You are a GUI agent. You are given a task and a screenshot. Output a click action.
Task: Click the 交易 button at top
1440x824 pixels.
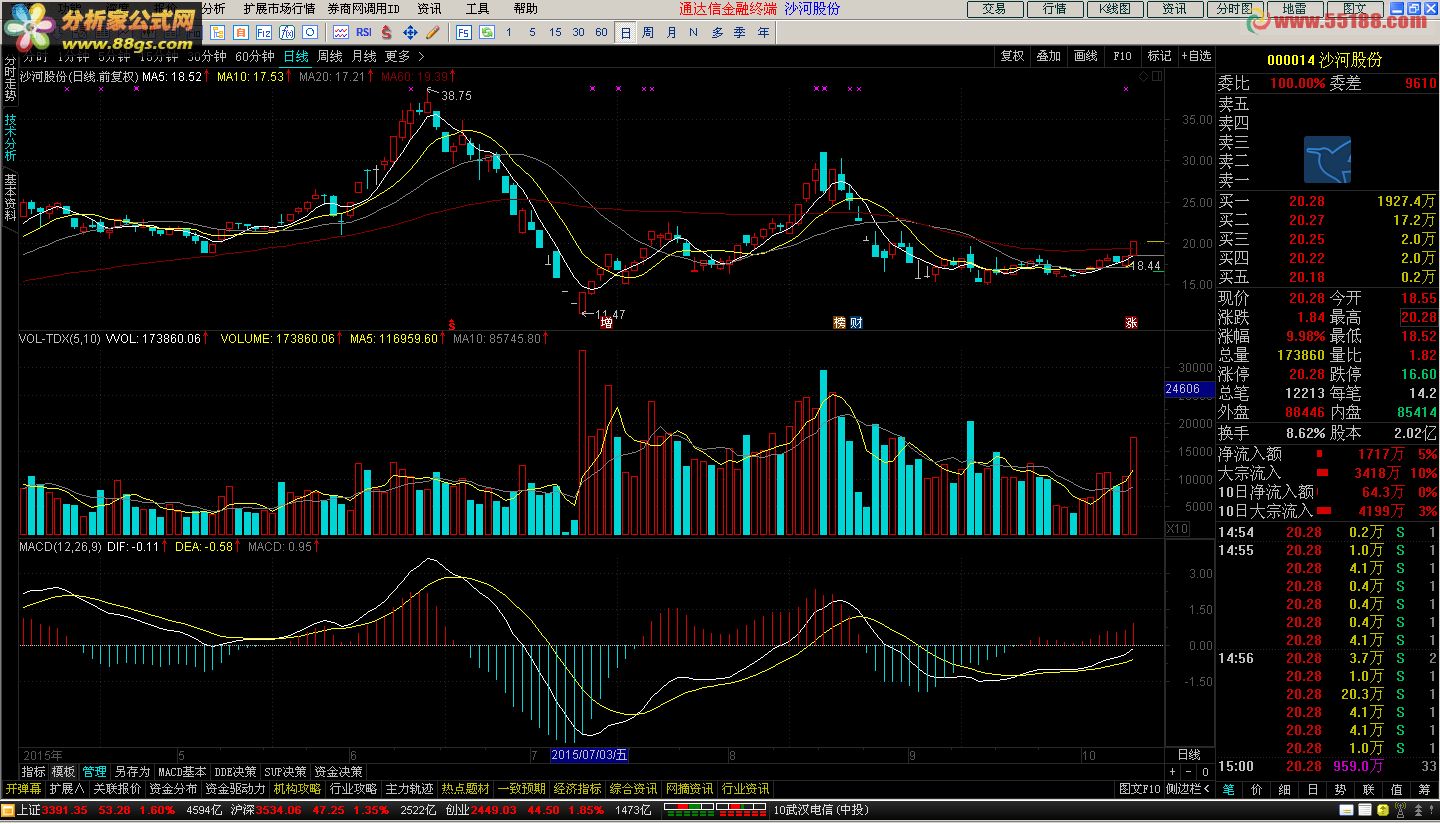(x=994, y=8)
